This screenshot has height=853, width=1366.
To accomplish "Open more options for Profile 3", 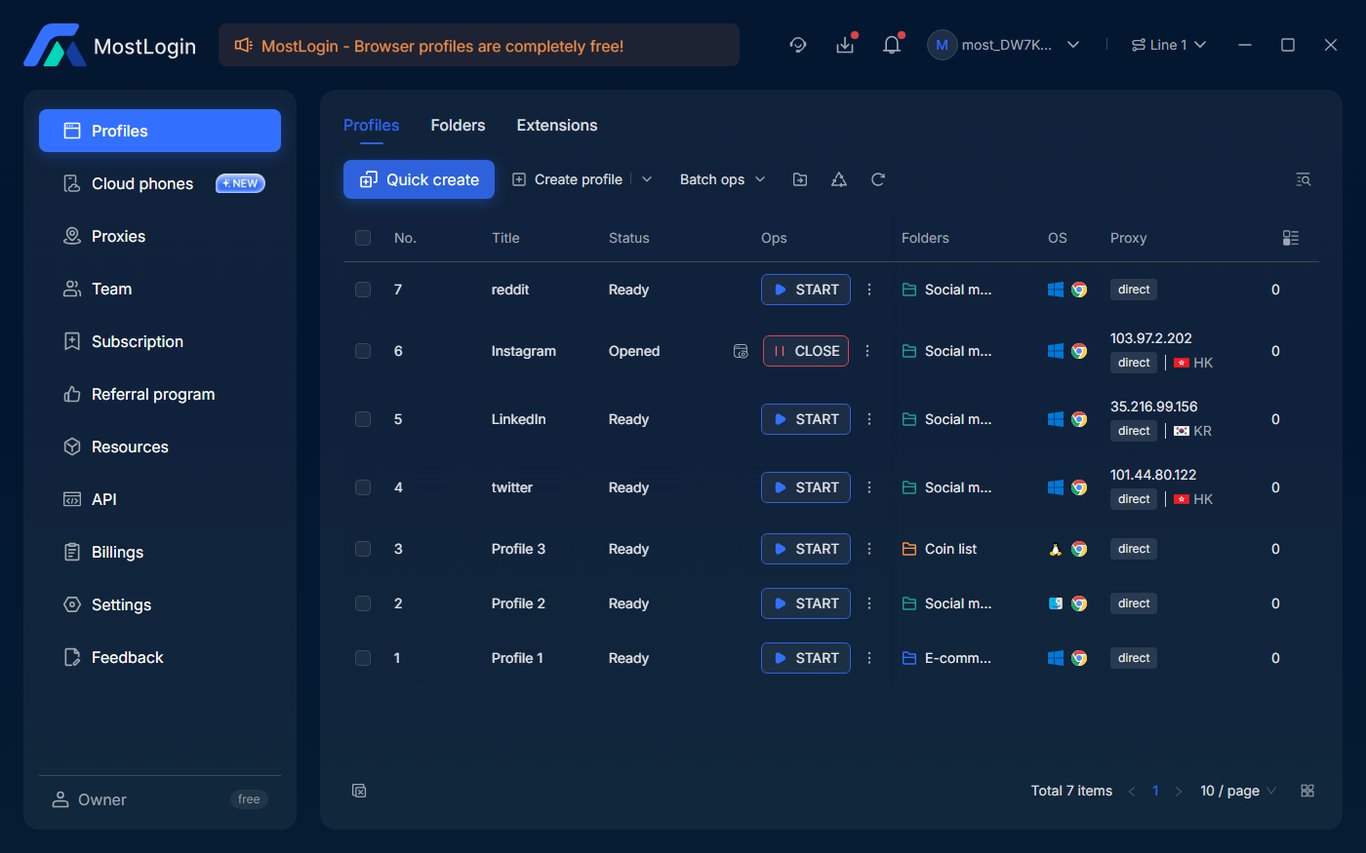I will [869, 549].
